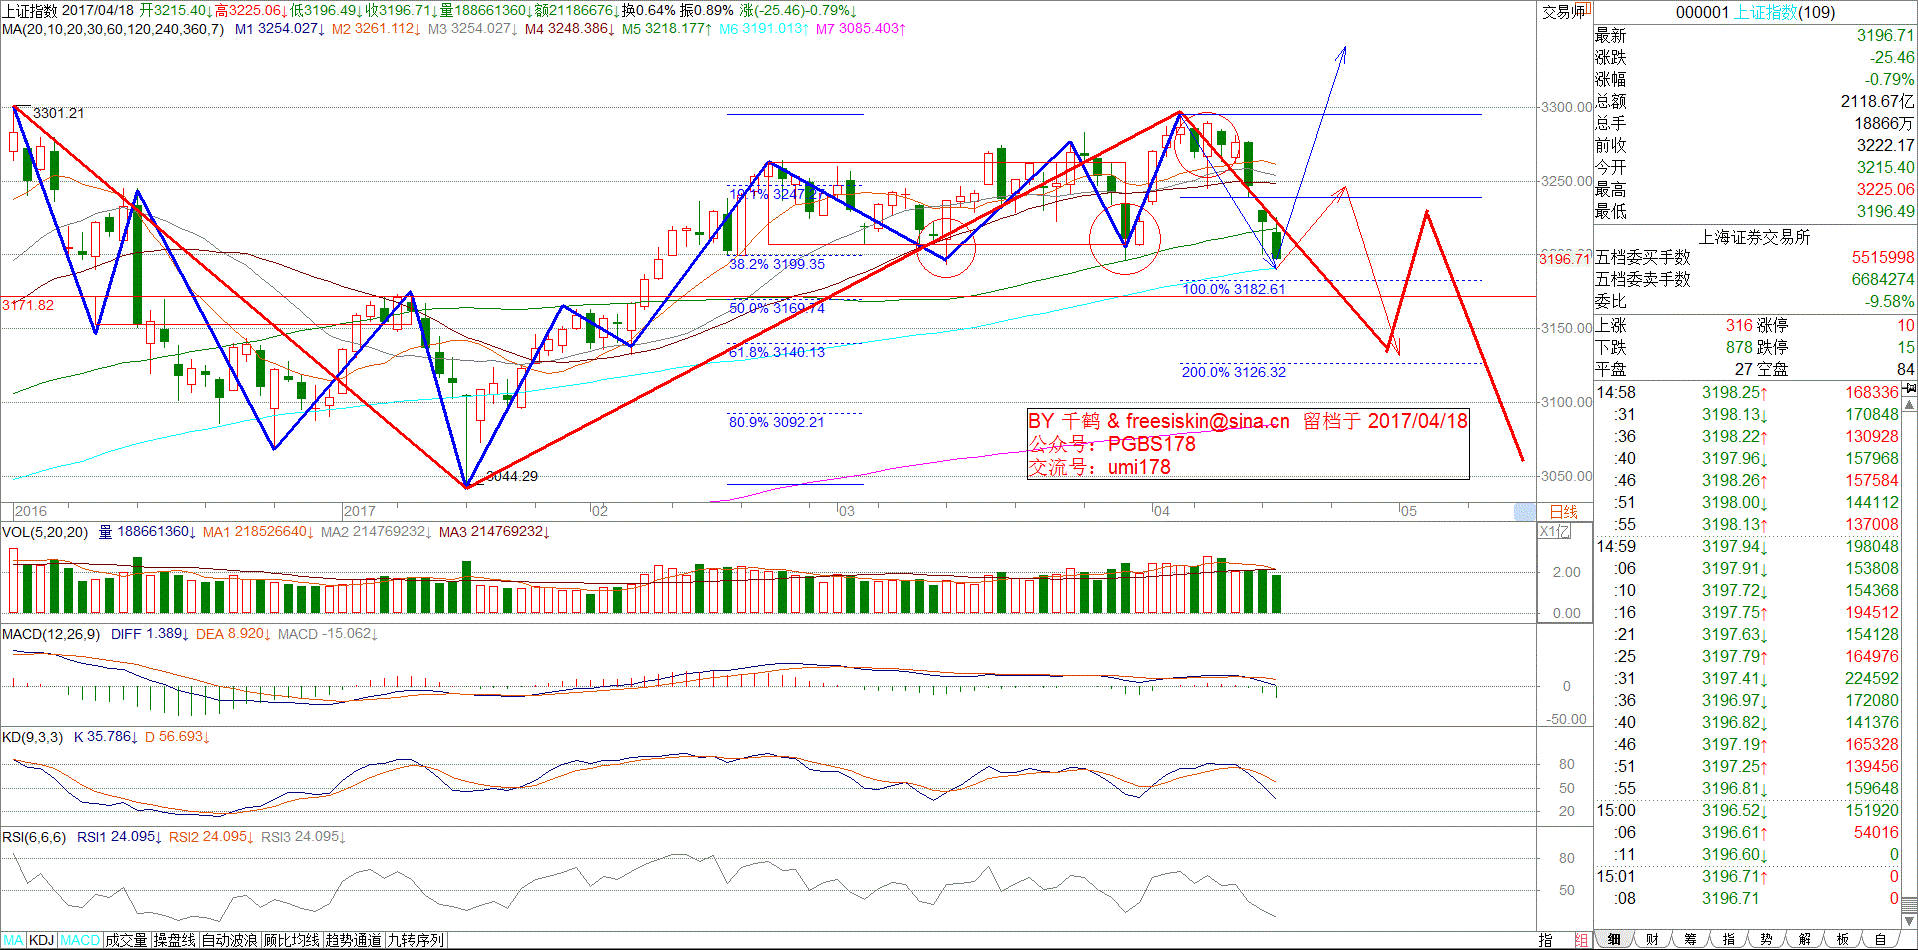Click the 200.0% 3126.32 level label

tap(1234, 372)
